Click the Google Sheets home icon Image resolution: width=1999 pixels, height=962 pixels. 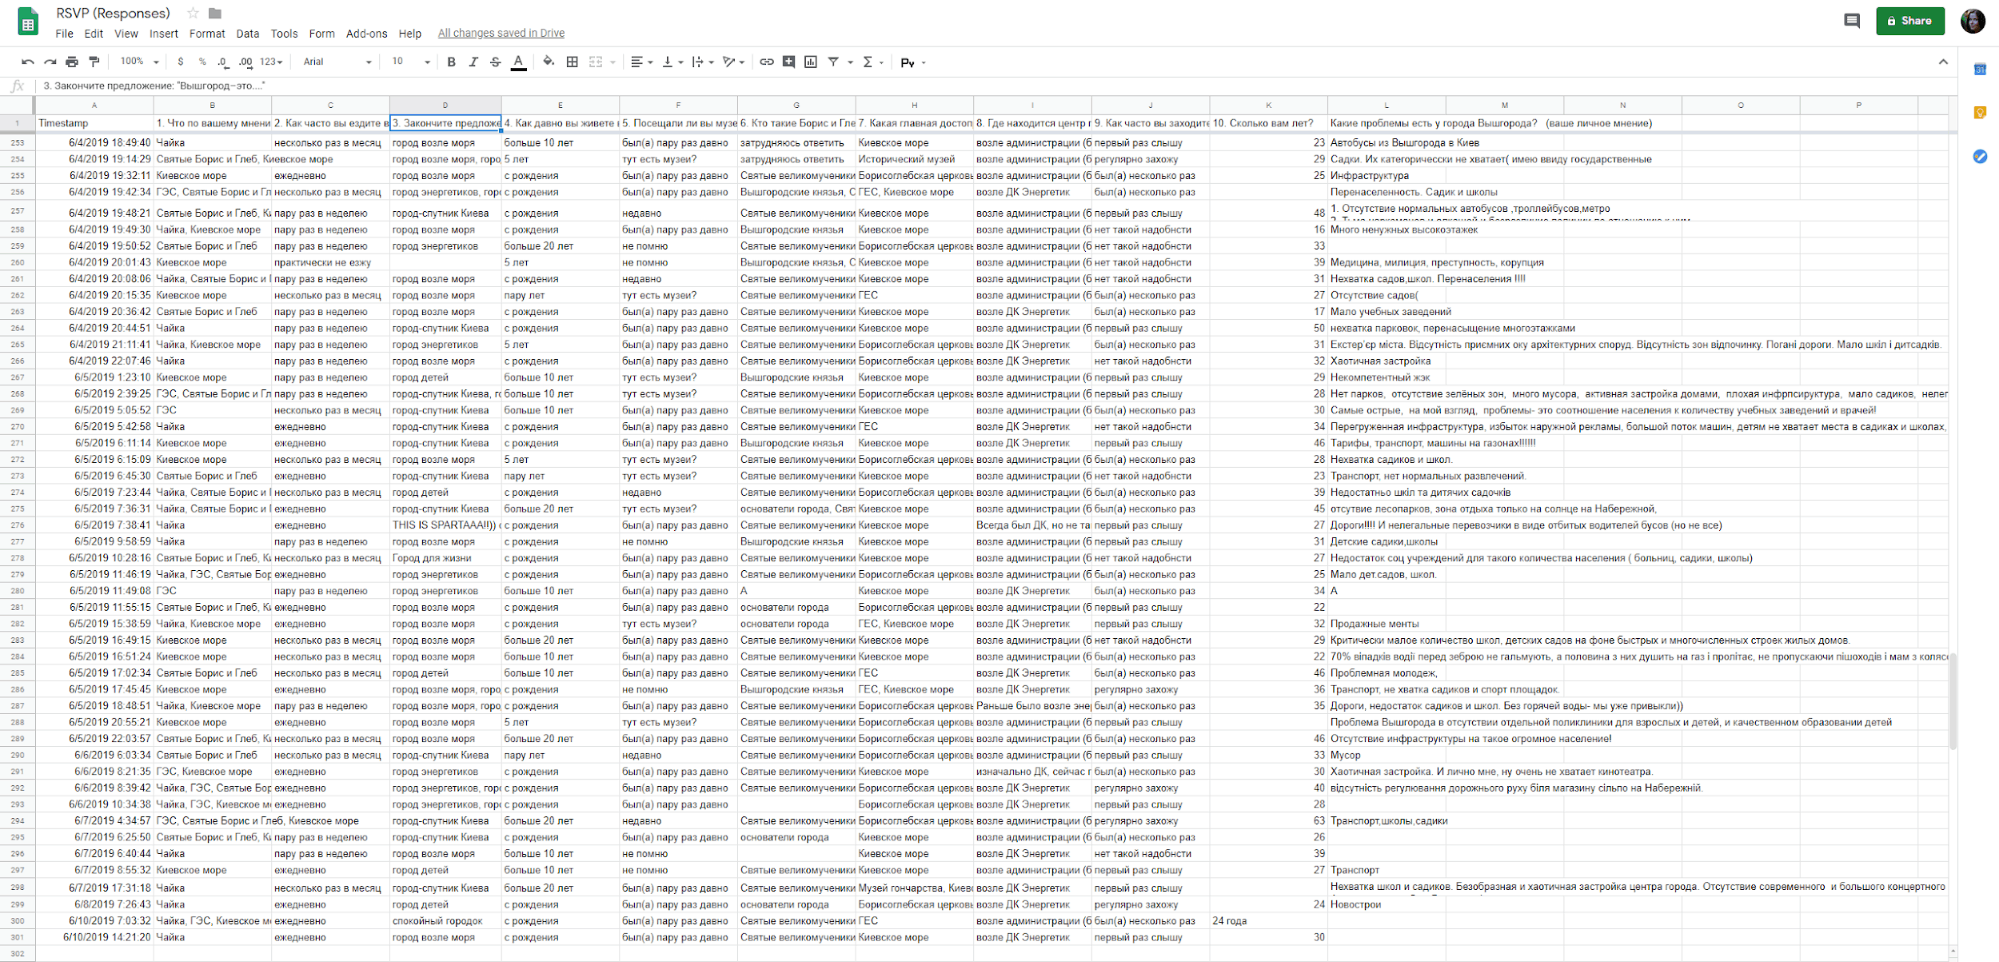[x=28, y=22]
